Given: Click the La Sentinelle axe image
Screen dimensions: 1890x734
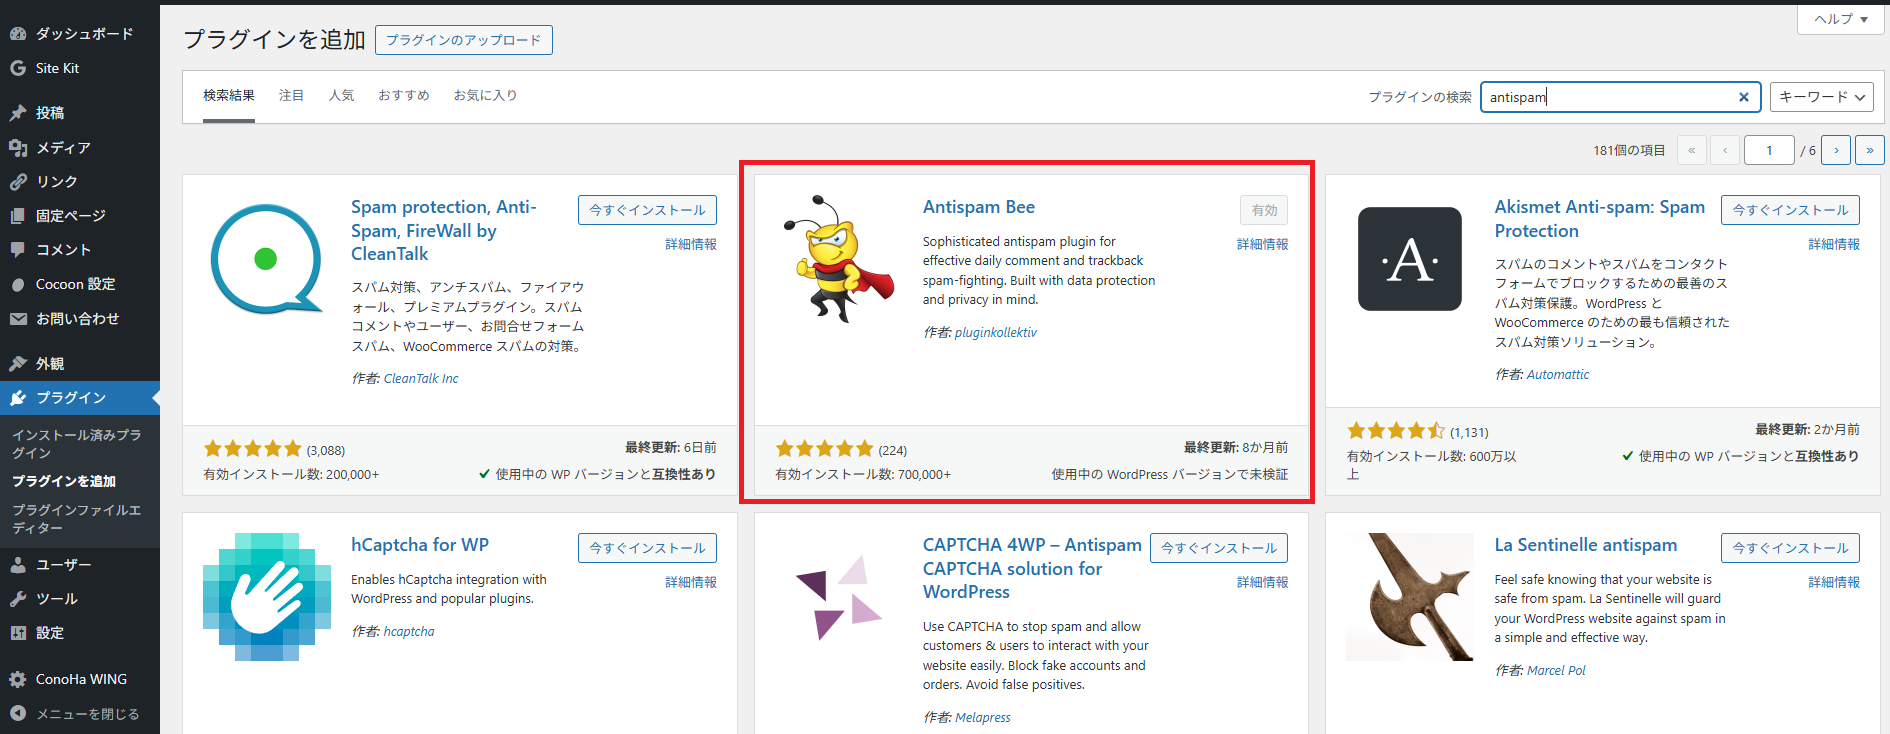Looking at the screenshot, I should [1410, 597].
